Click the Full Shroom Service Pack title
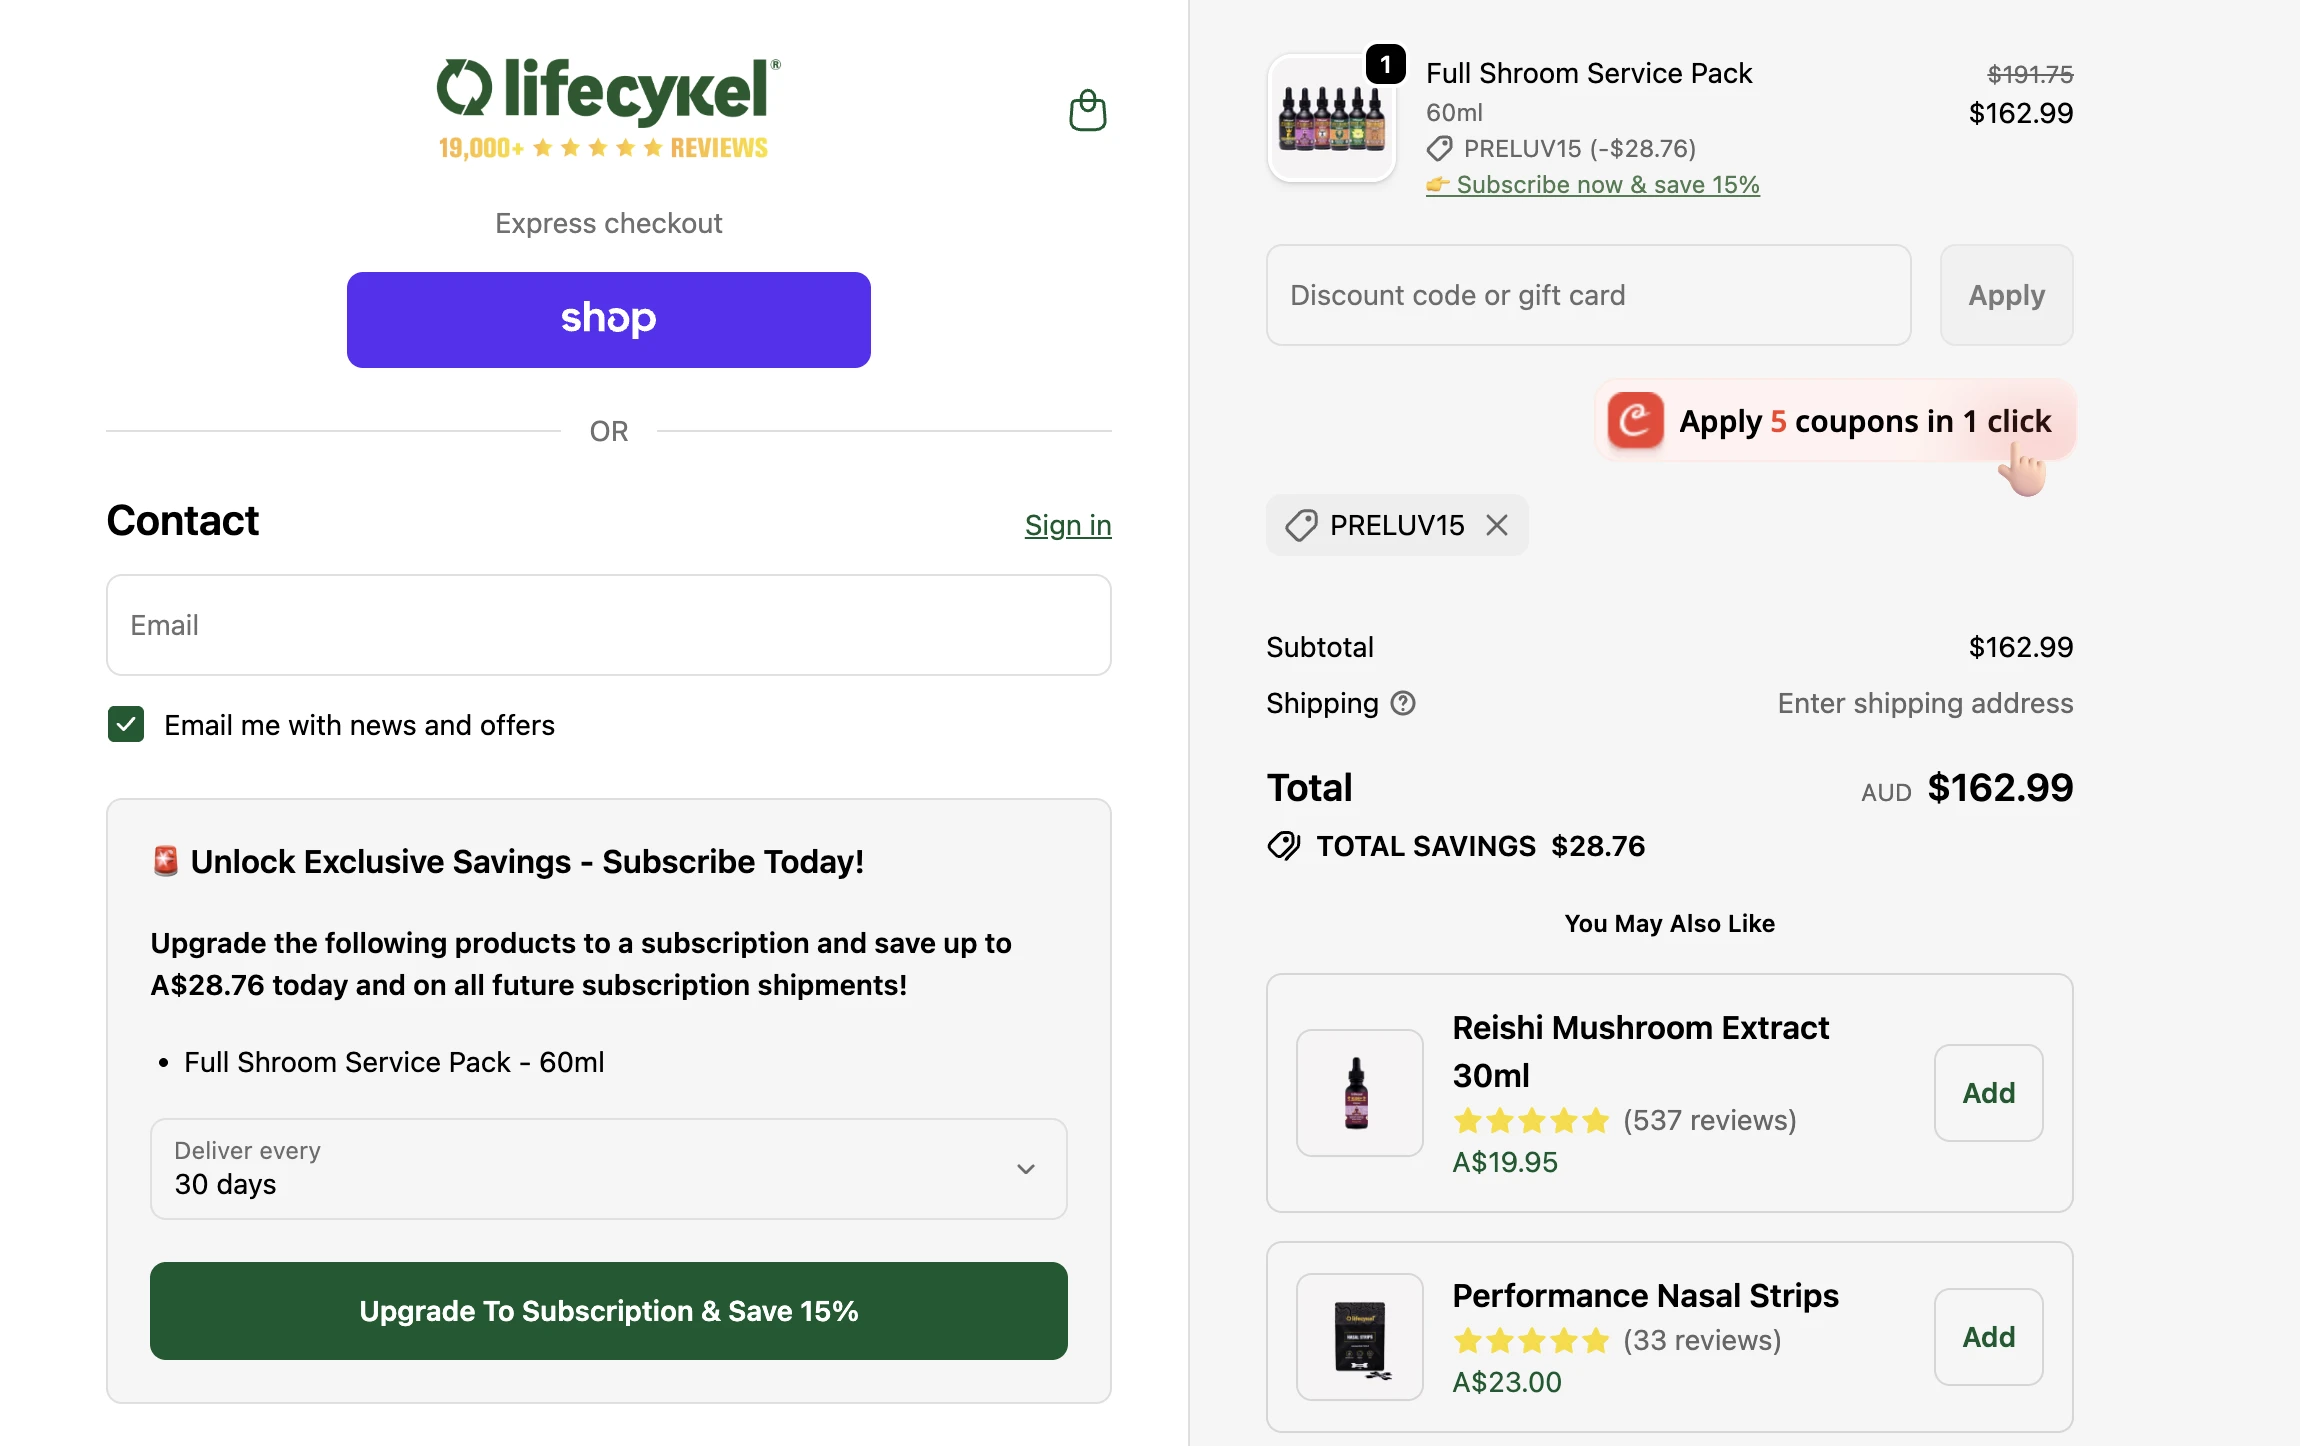 click(1588, 73)
